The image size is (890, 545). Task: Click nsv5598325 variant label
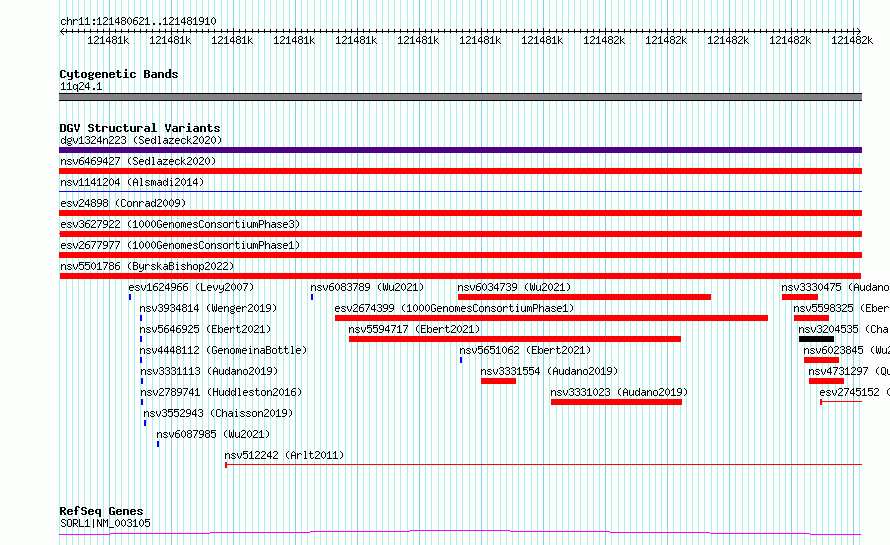click(842, 308)
